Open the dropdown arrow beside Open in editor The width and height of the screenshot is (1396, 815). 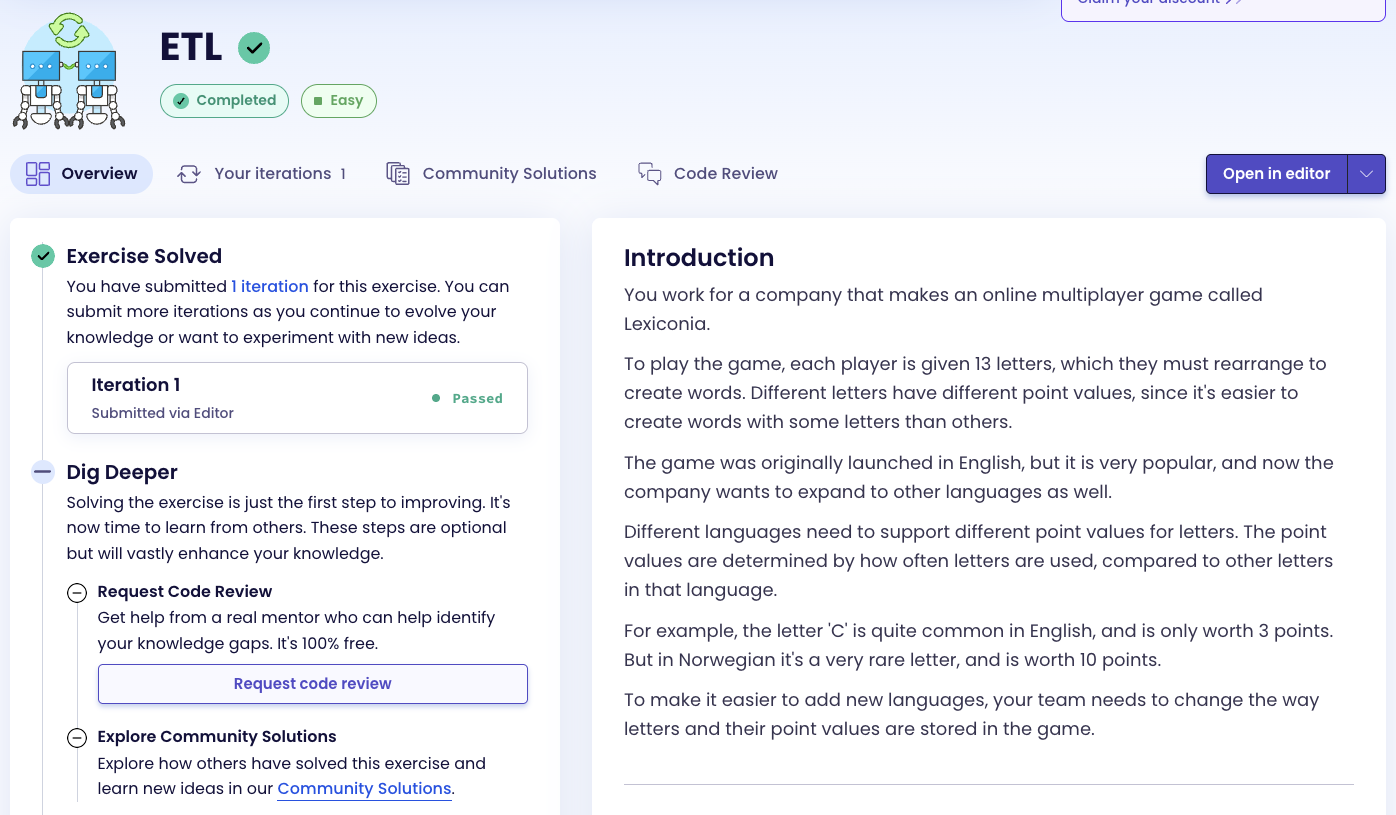[x=1366, y=174]
